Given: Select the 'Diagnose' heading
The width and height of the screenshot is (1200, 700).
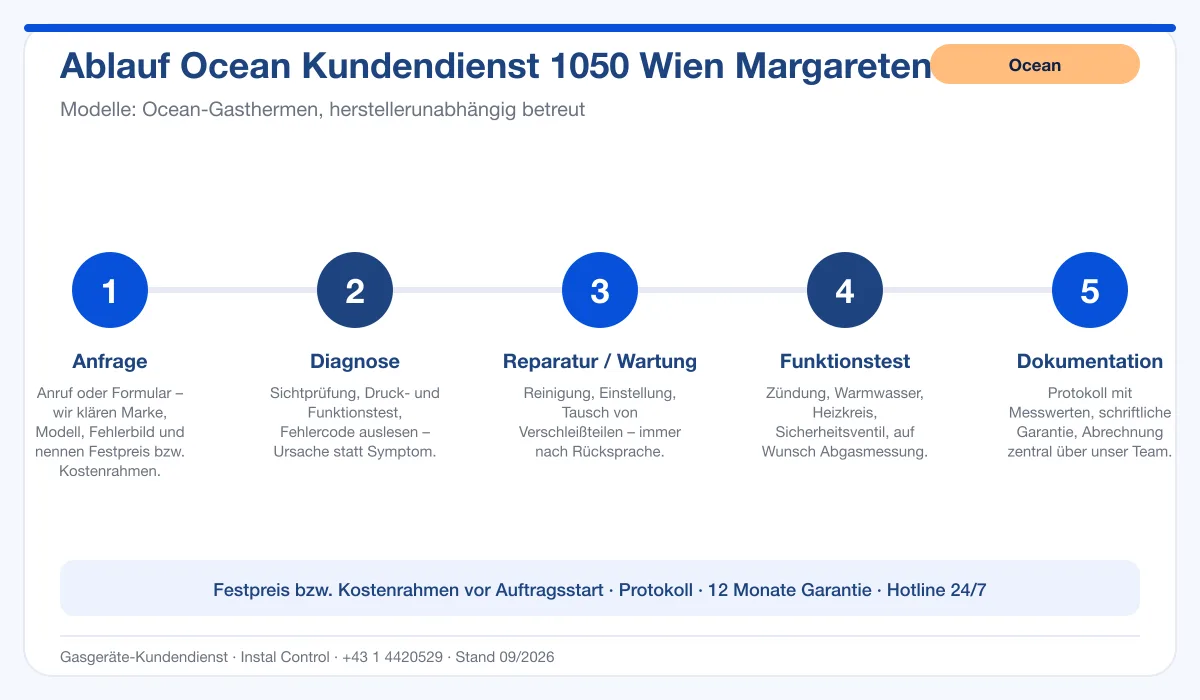Looking at the screenshot, I should coord(355,361).
